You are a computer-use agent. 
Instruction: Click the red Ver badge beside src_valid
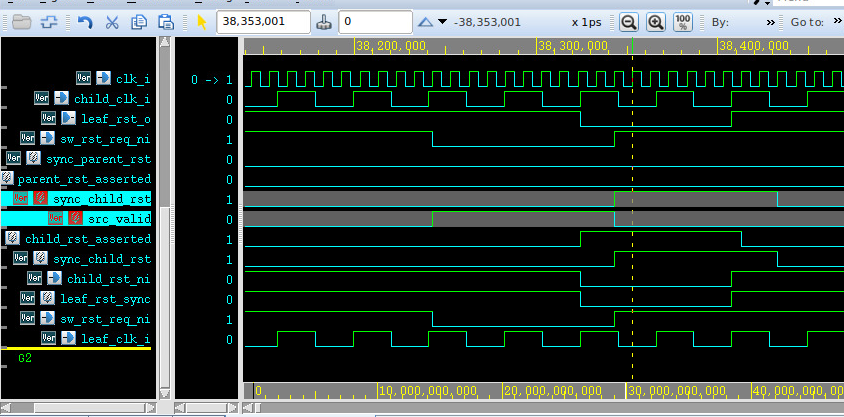(x=55, y=218)
